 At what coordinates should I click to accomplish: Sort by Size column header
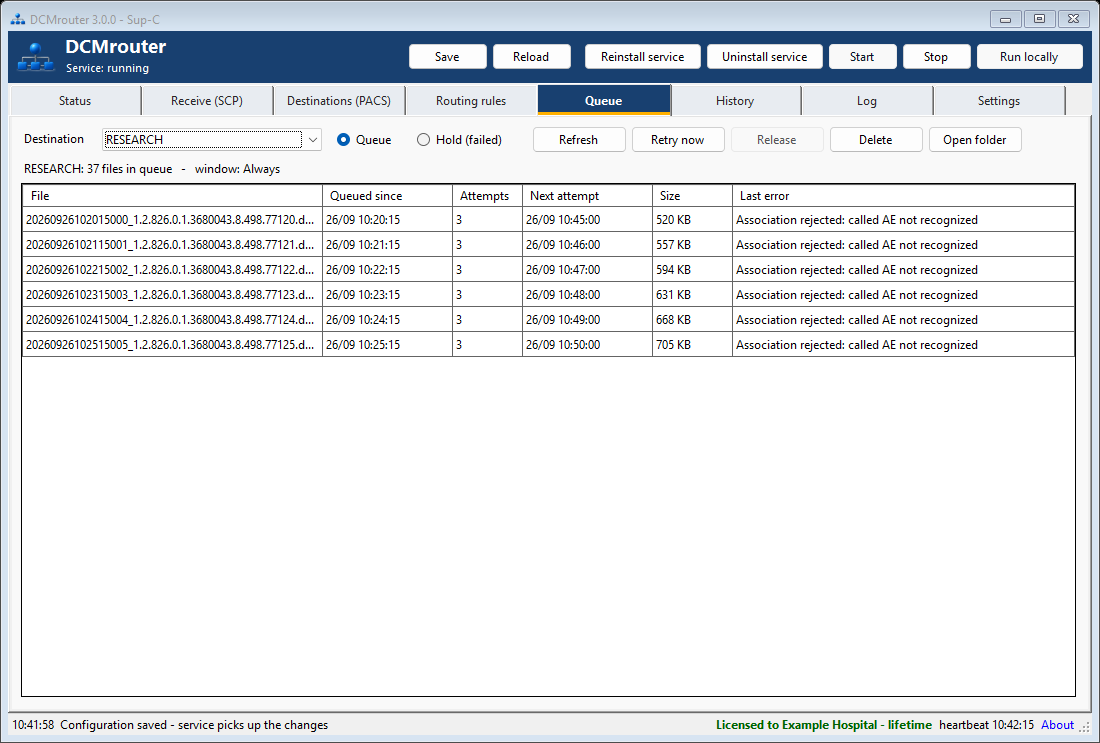tap(692, 196)
